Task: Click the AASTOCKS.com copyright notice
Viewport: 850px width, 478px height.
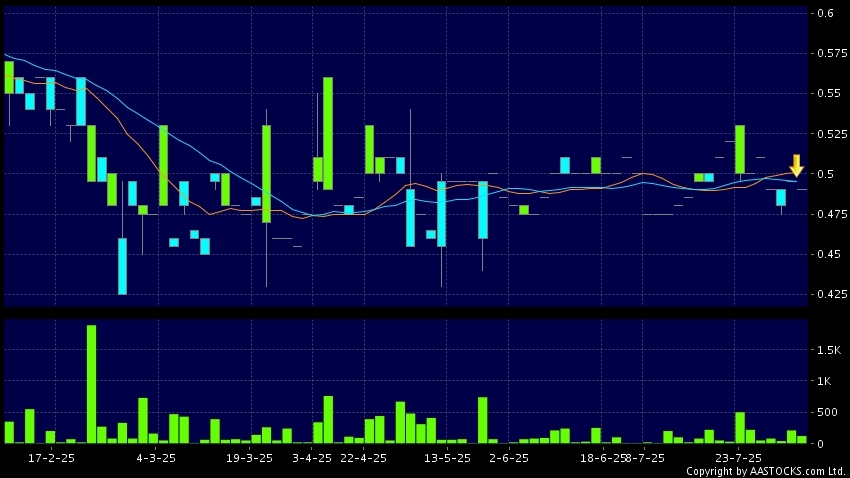Action: click(x=766, y=471)
